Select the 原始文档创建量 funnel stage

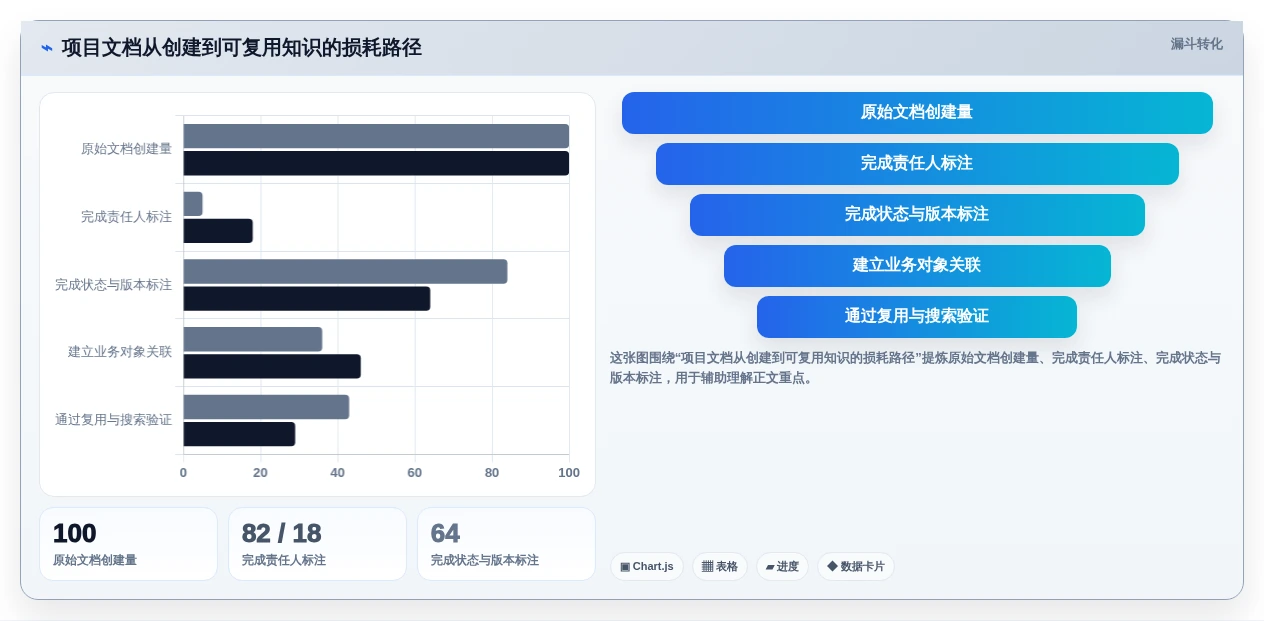tap(917, 113)
